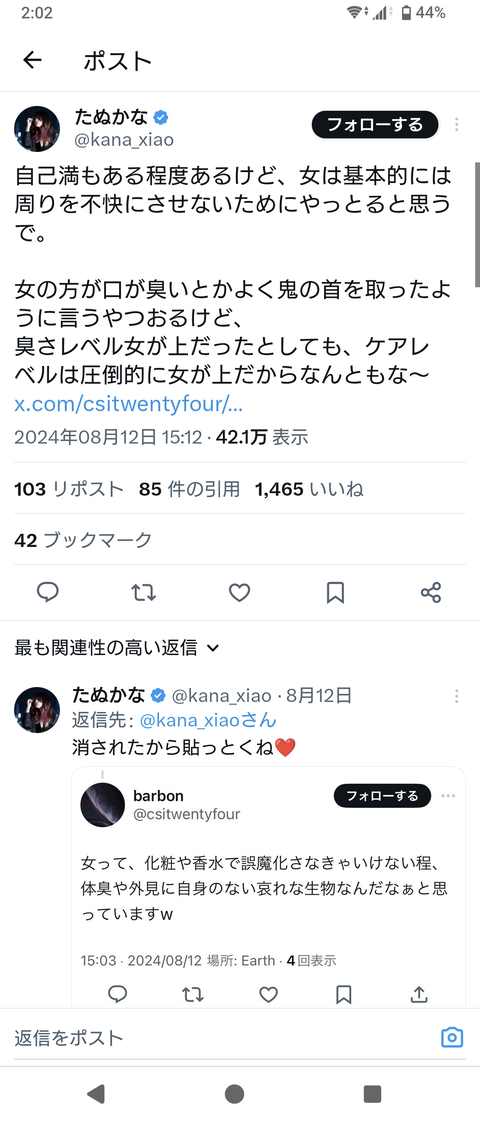Open the three-dot menu on the reply post
This screenshot has width=480, height=1121.
click(x=456, y=696)
